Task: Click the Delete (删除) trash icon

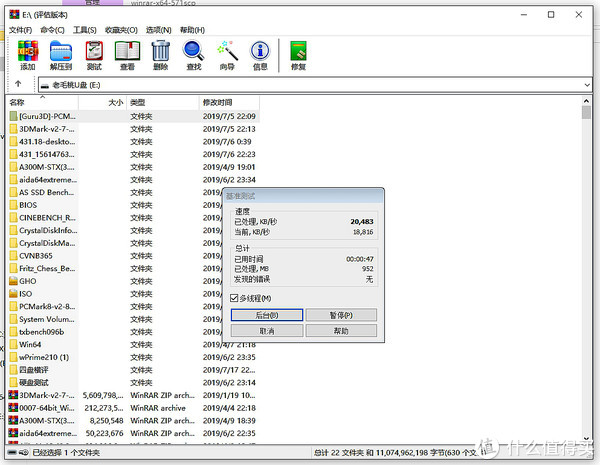Action: 161,55
